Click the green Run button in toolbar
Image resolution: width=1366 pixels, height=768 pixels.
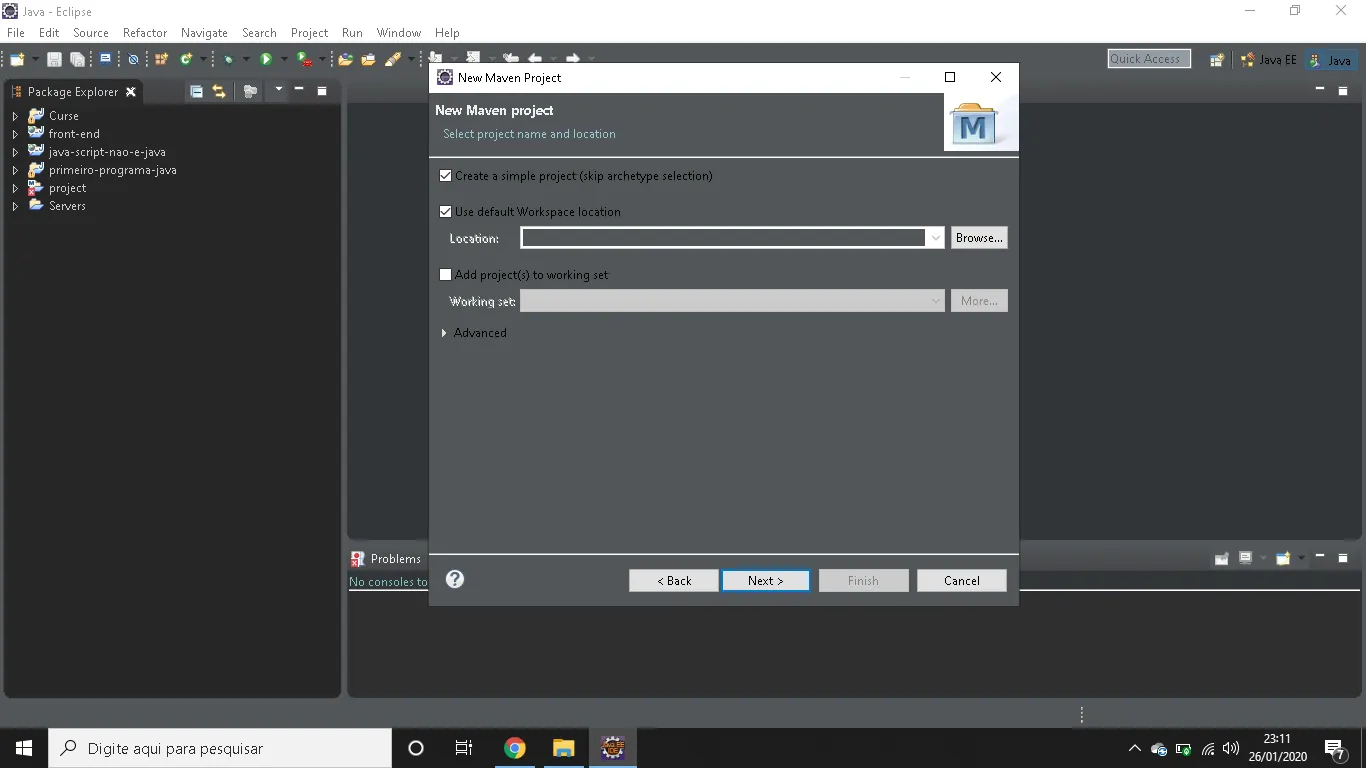266,60
